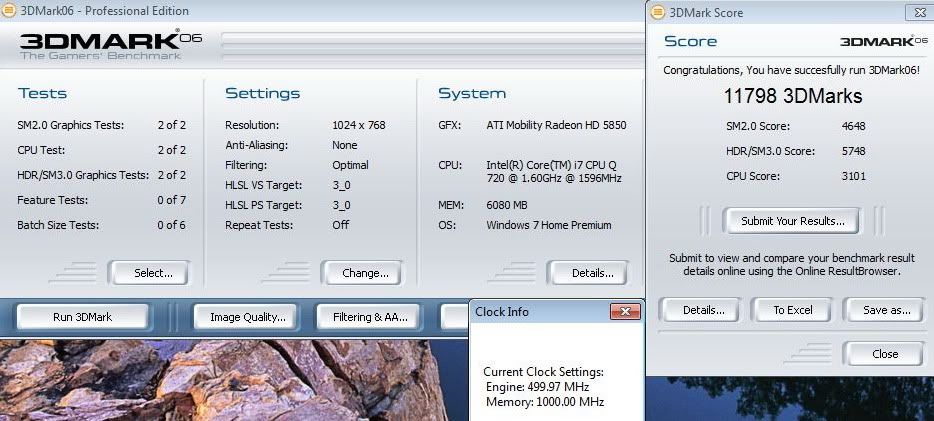Click the Score heading in Score window
Viewport: 934px width, 421px height.
click(x=690, y=41)
